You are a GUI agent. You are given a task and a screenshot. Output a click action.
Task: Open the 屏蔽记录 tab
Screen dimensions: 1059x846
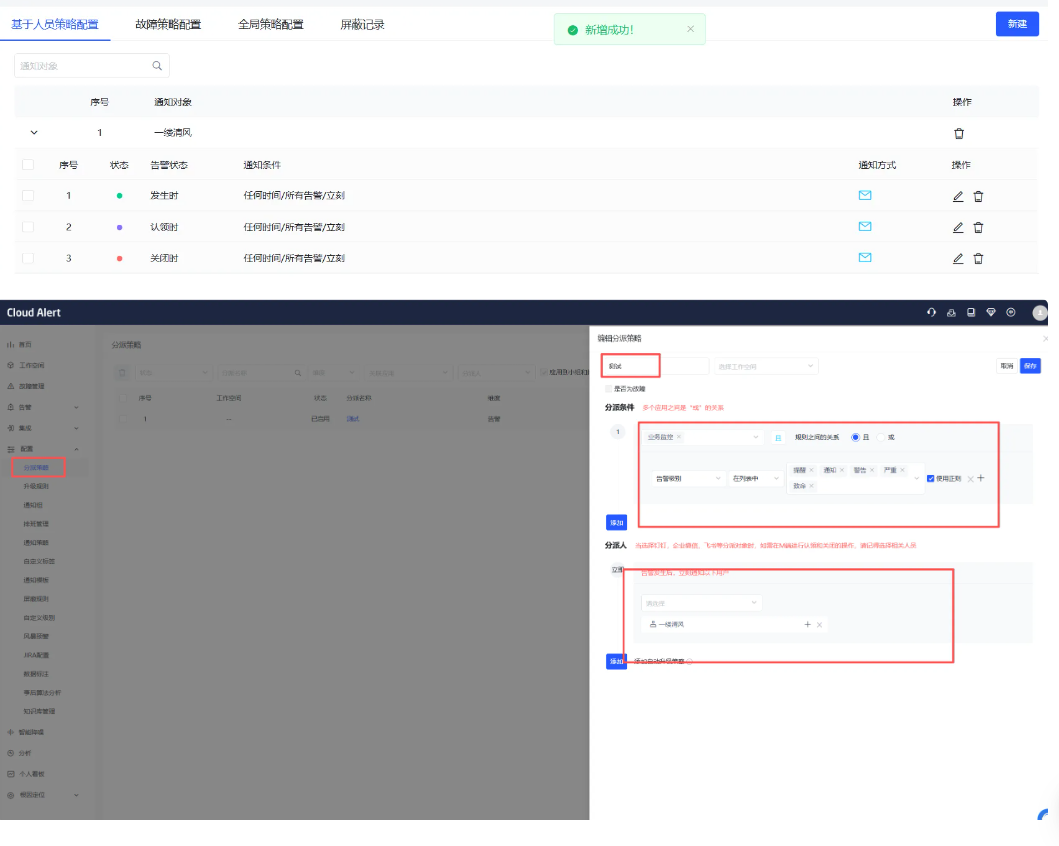[x=362, y=24]
